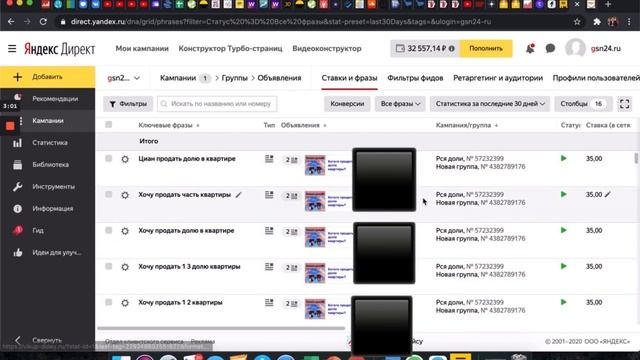Switch to Ретаргетинг и аудитории tab
The image size is (640, 360).
[498, 78]
